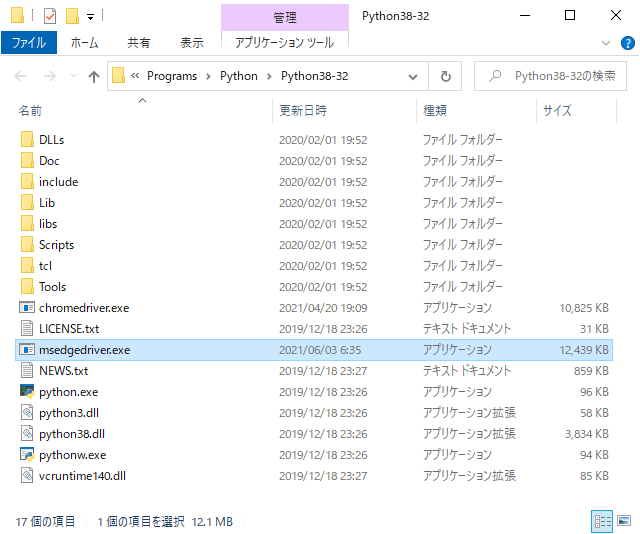Select the Scripts folder name
This screenshot has height=534, width=640.
[x=56, y=245]
